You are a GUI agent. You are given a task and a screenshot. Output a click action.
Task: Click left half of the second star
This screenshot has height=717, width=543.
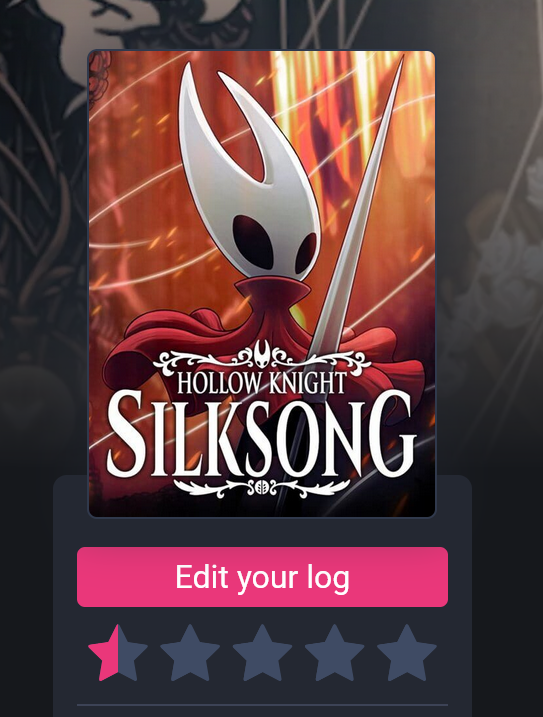pos(175,653)
